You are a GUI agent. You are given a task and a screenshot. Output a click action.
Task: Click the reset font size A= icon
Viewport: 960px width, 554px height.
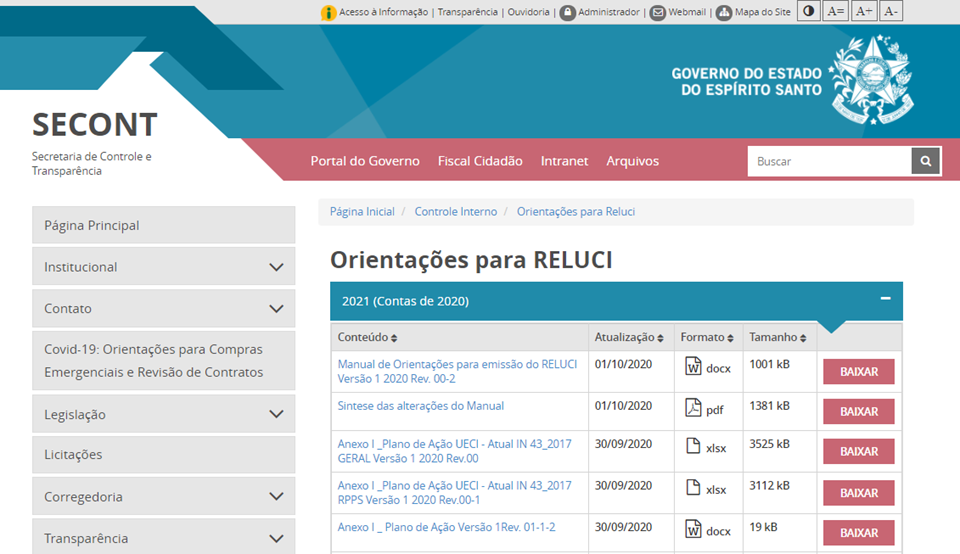click(x=836, y=12)
